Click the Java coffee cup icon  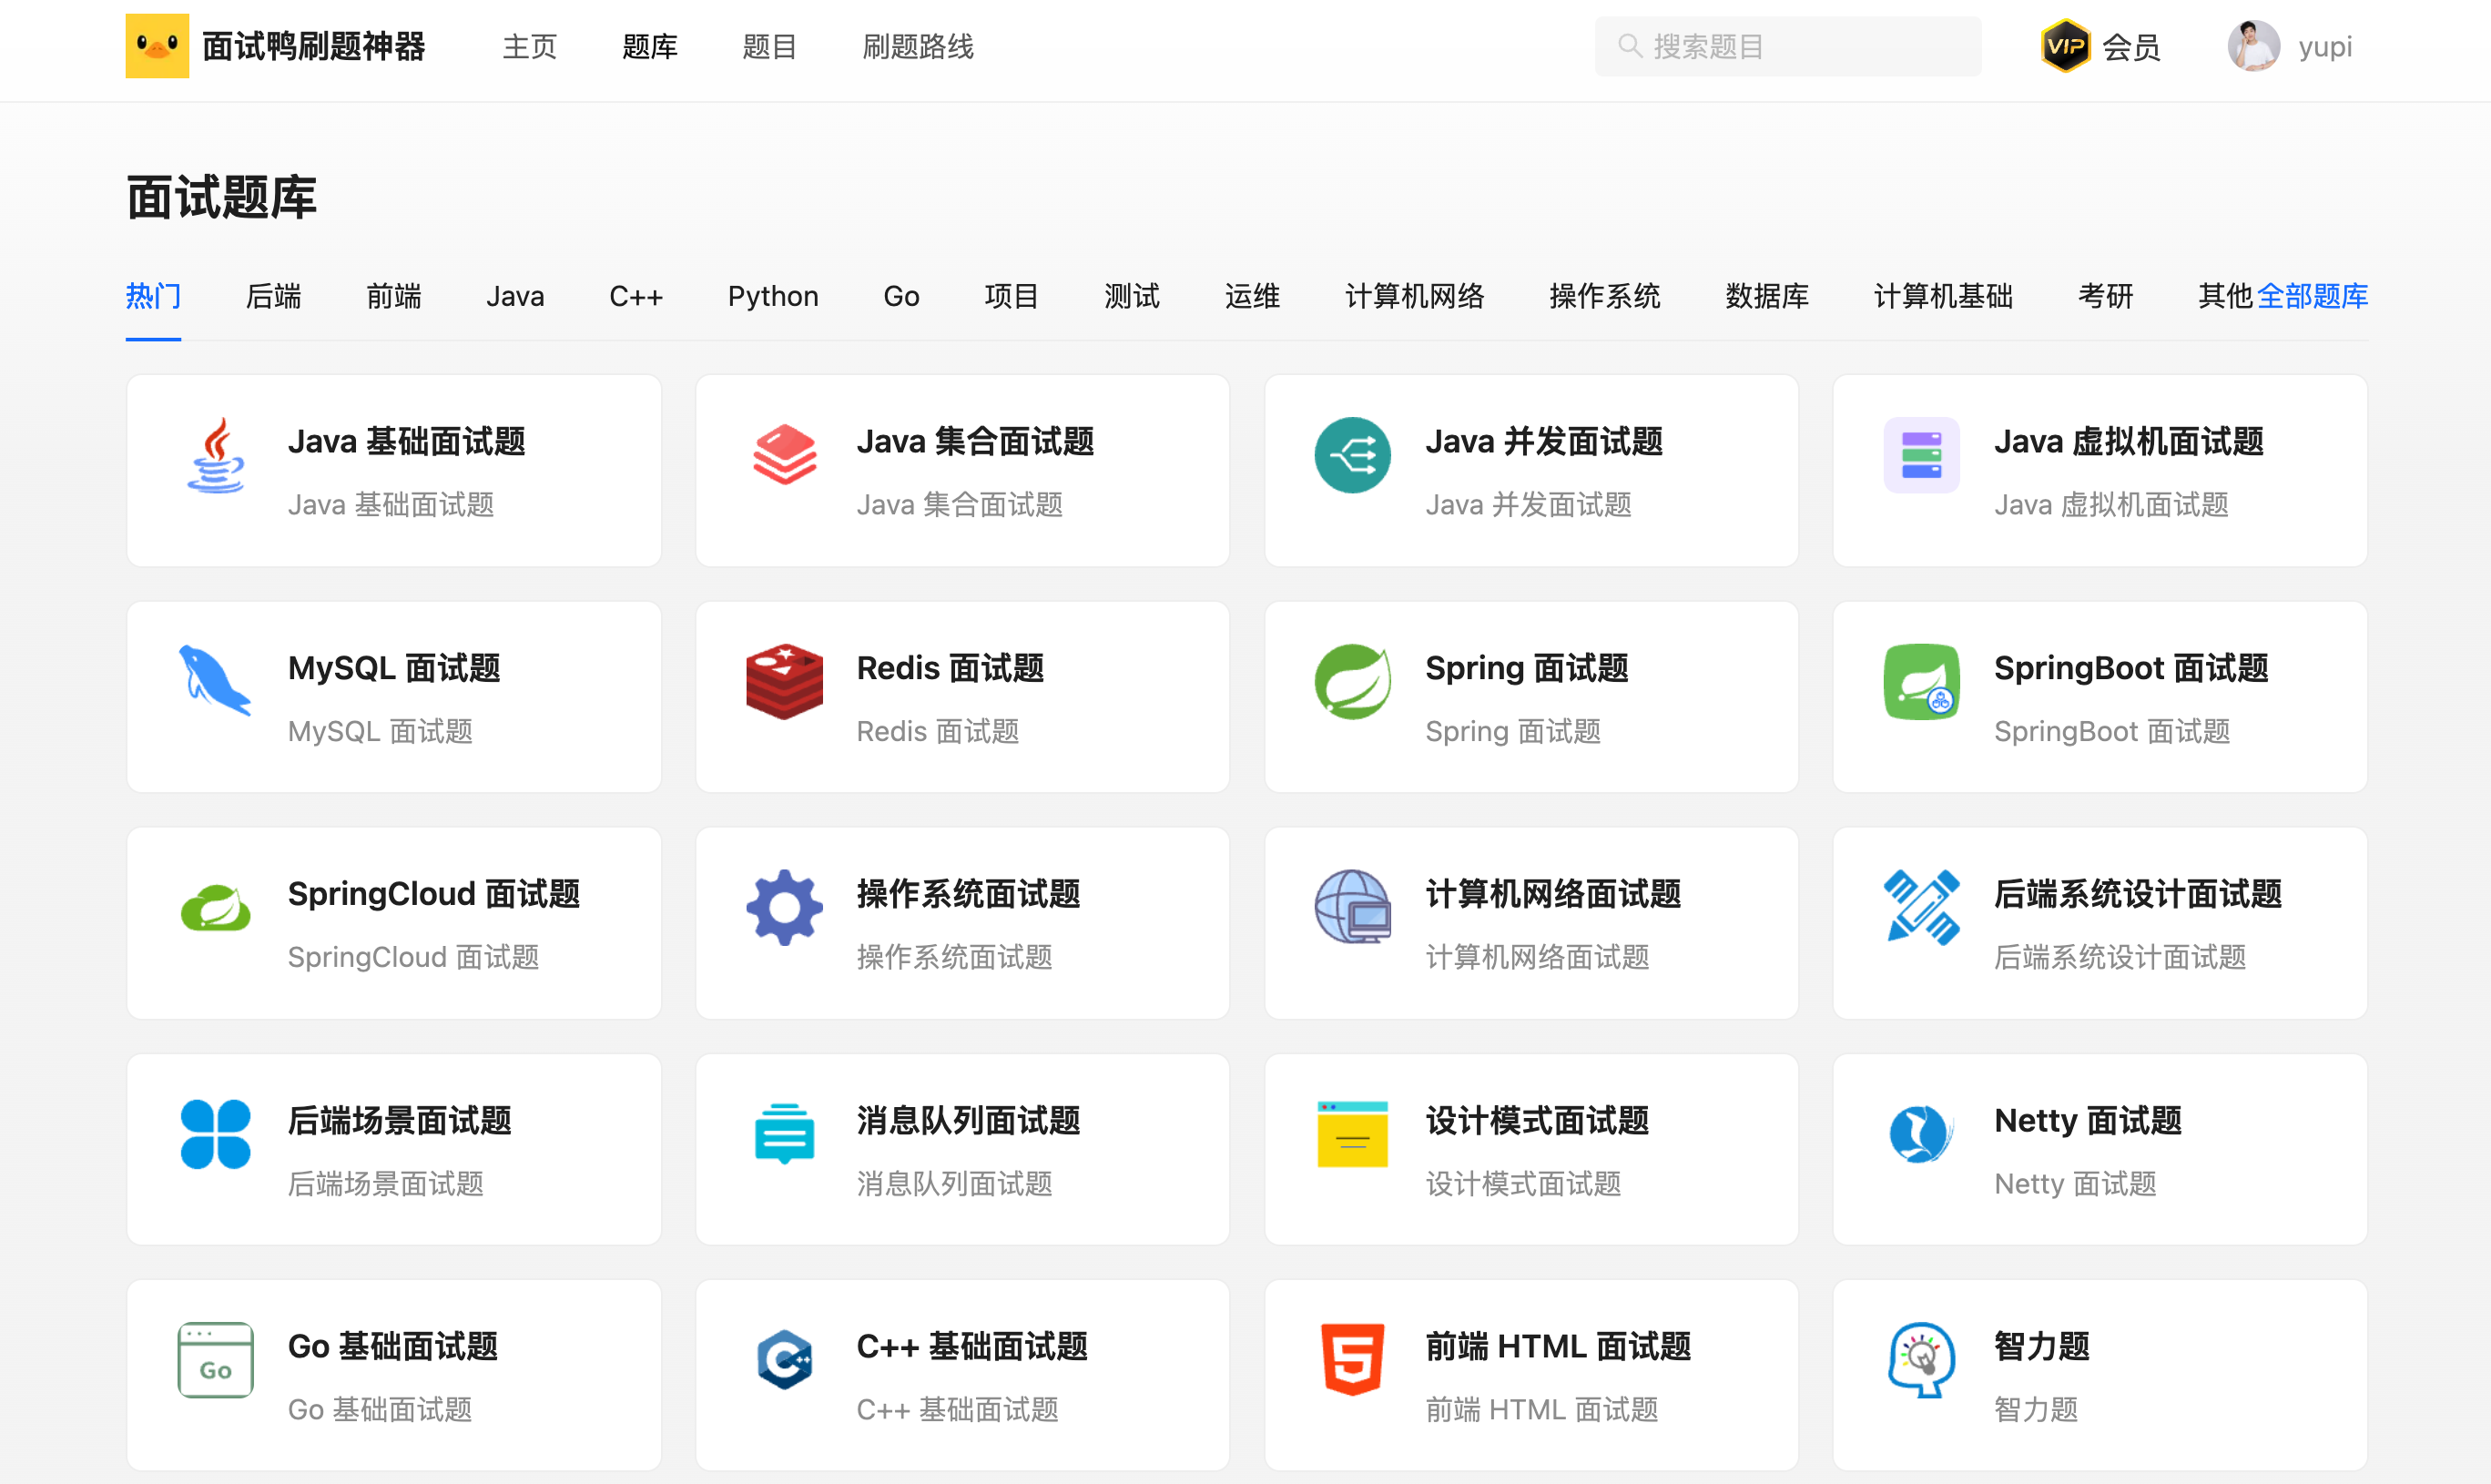click(x=216, y=455)
